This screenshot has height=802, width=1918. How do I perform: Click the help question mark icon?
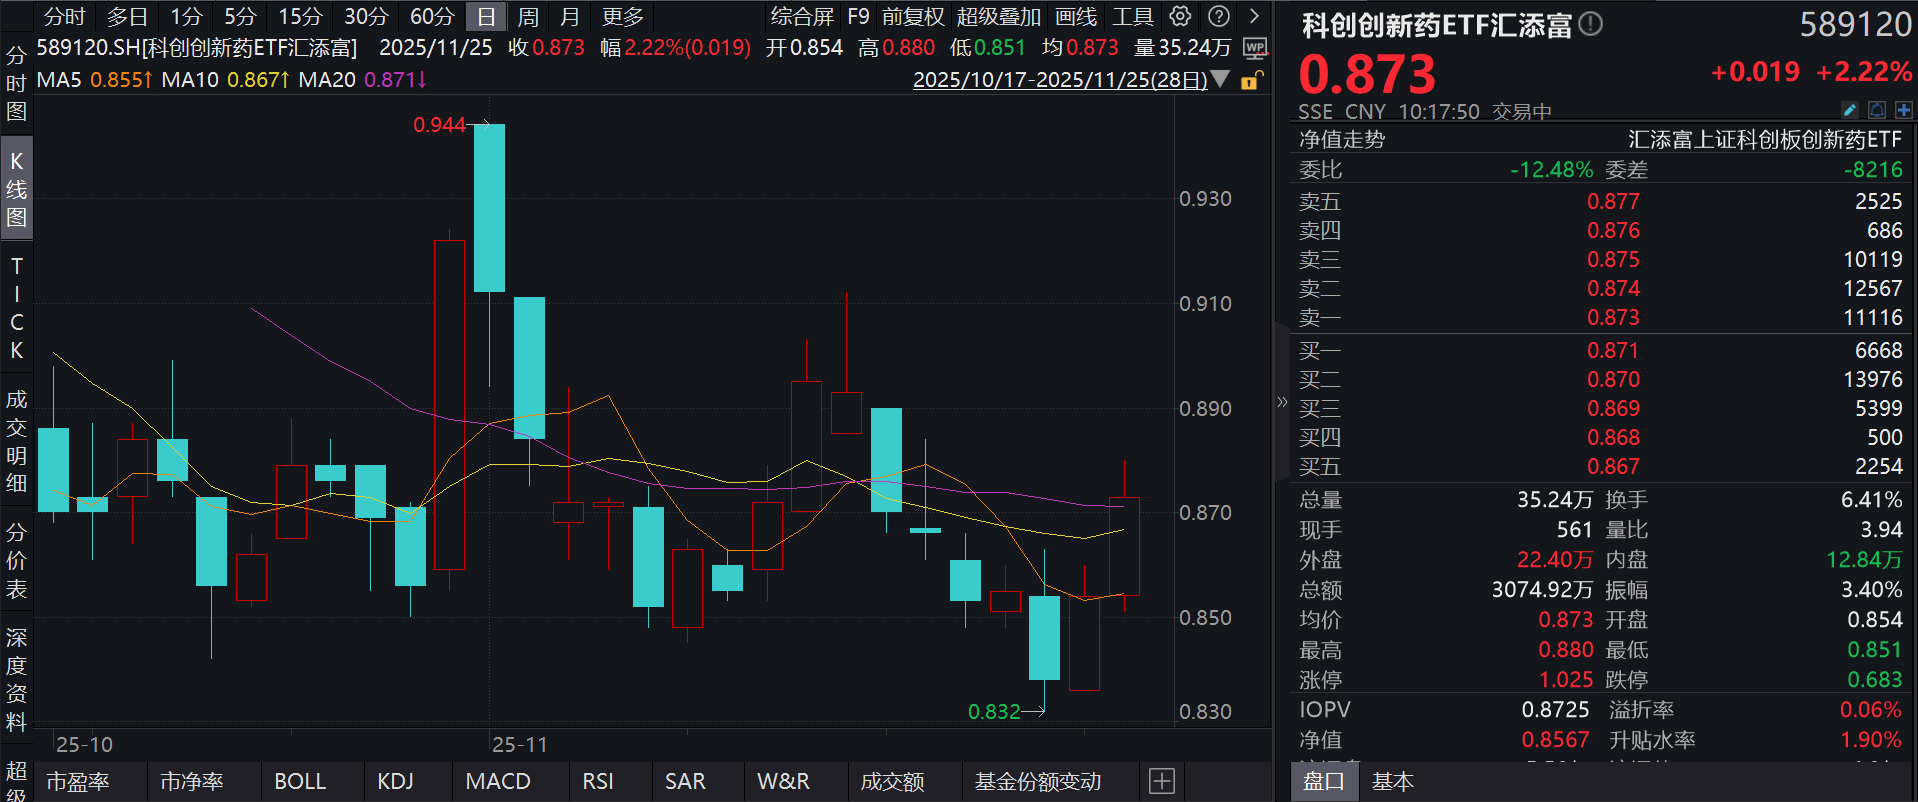coord(1218,16)
